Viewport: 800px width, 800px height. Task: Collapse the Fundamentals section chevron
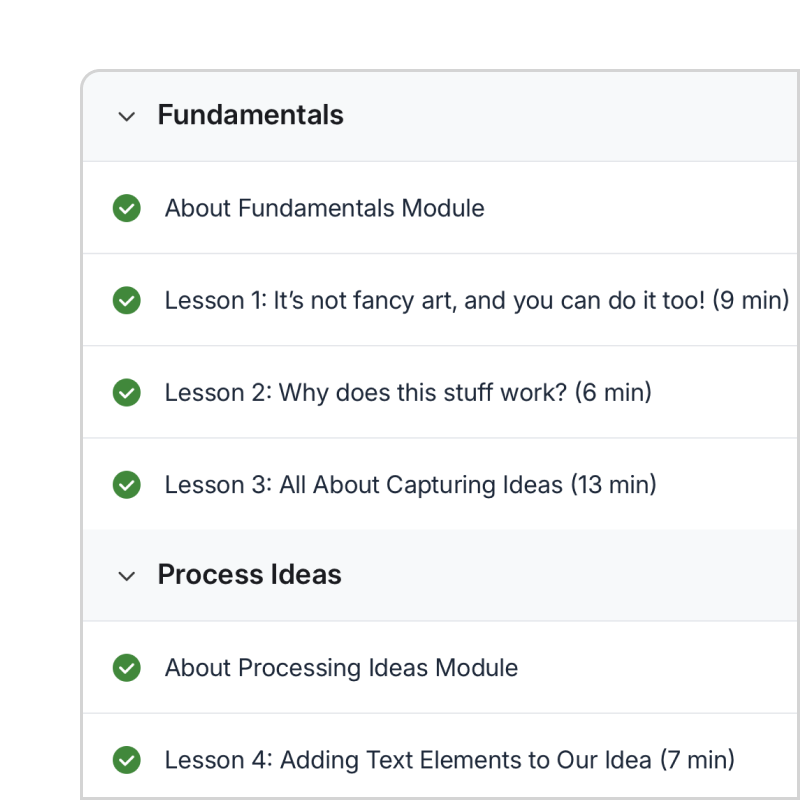click(126, 116)
